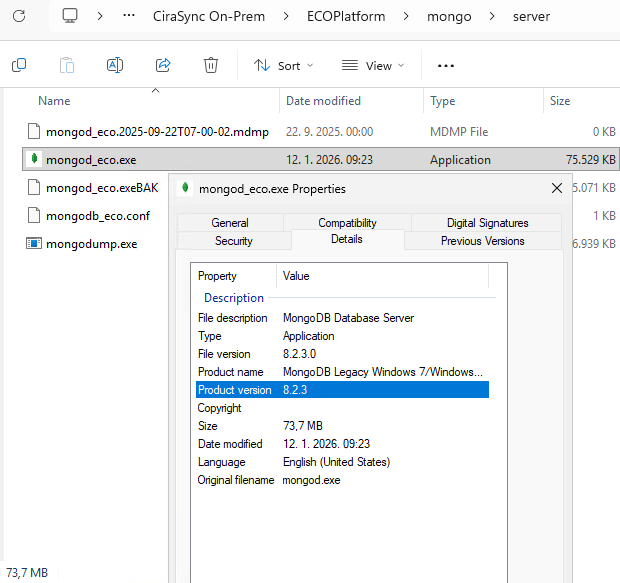This screenshot has width=620, height=583.
Task: Click the monitor This PC icon
Action: (x=69, y=16)
